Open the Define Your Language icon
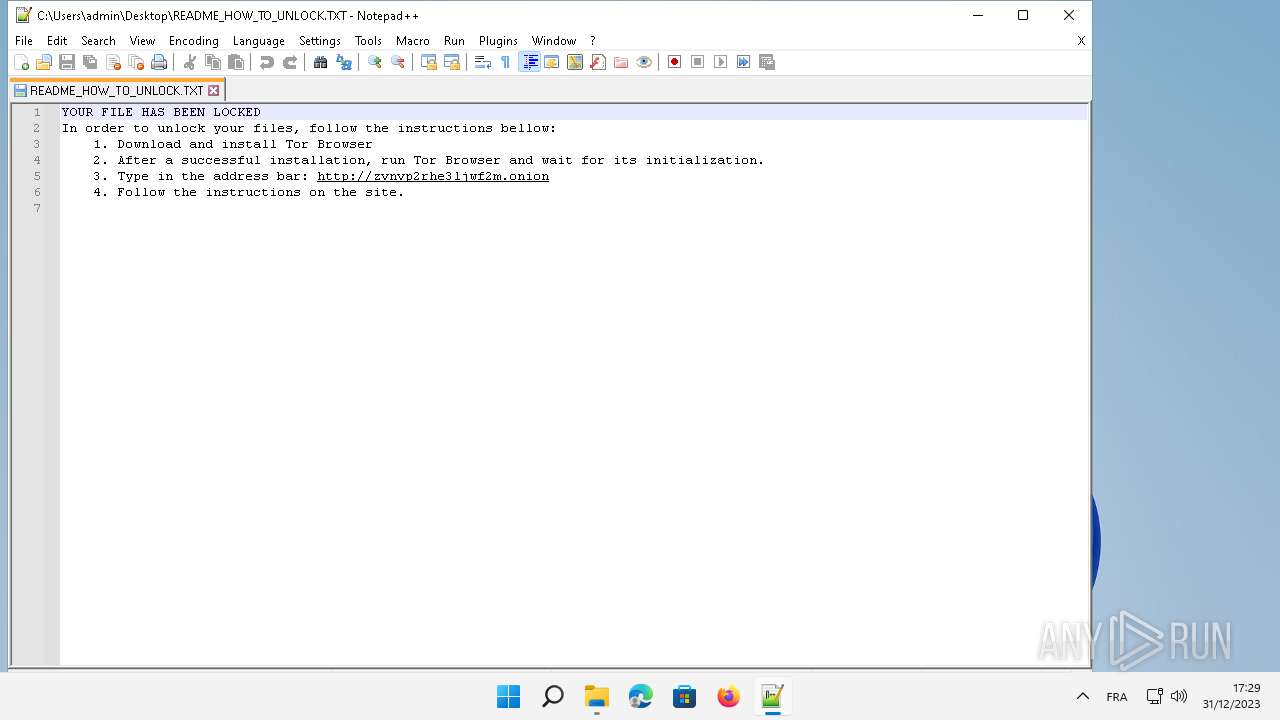The height and width of the screenshot is (720, 1280). [552, 62]
